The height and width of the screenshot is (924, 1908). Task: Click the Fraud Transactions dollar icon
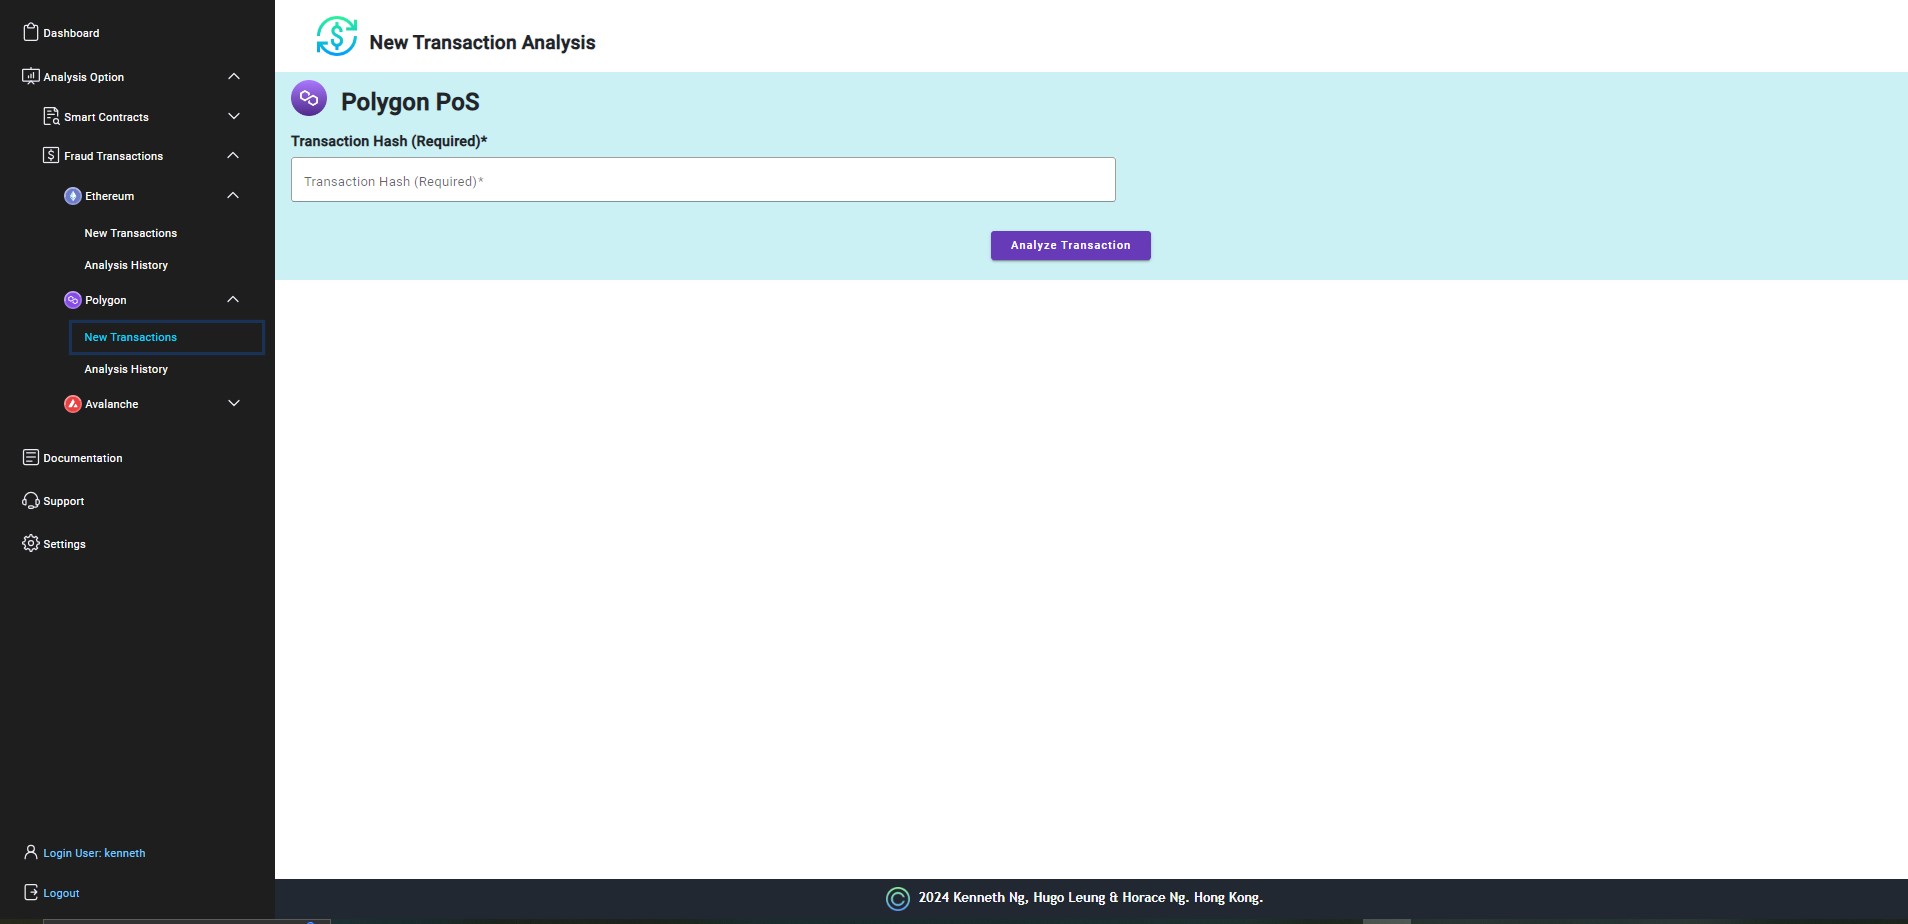pyautogui.click(x=51, y=155)
